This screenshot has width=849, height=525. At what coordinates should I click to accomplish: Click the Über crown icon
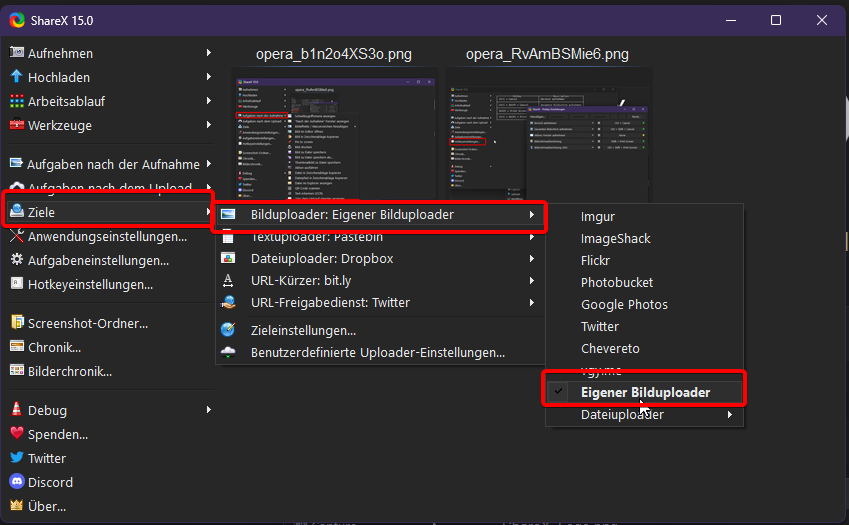[17, 506]
